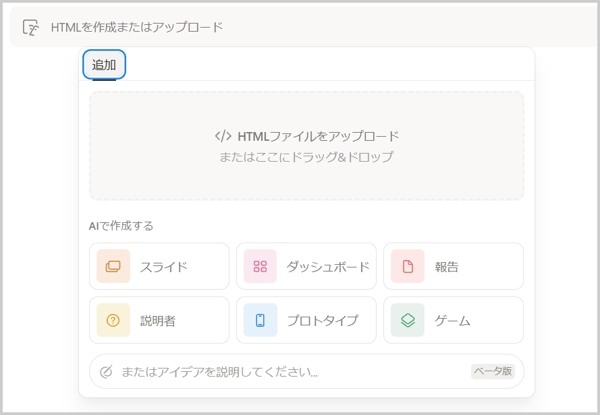Click the HTMLを作成またはアップロード block header
Screen dimensions: 600x415
(x=305, y=28)
